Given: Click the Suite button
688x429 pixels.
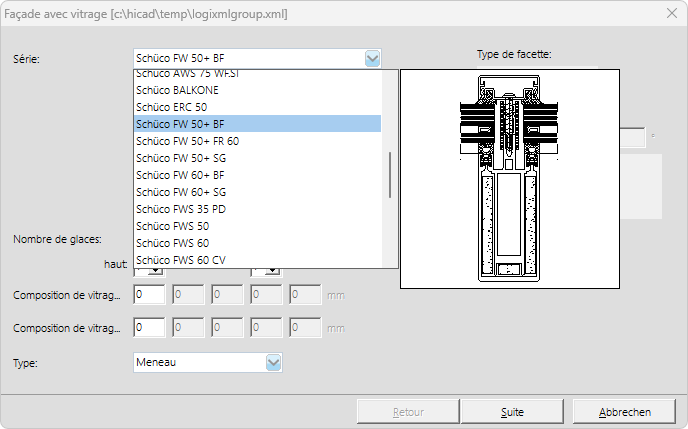Looking at the screenshot, I should coord(512,412).
